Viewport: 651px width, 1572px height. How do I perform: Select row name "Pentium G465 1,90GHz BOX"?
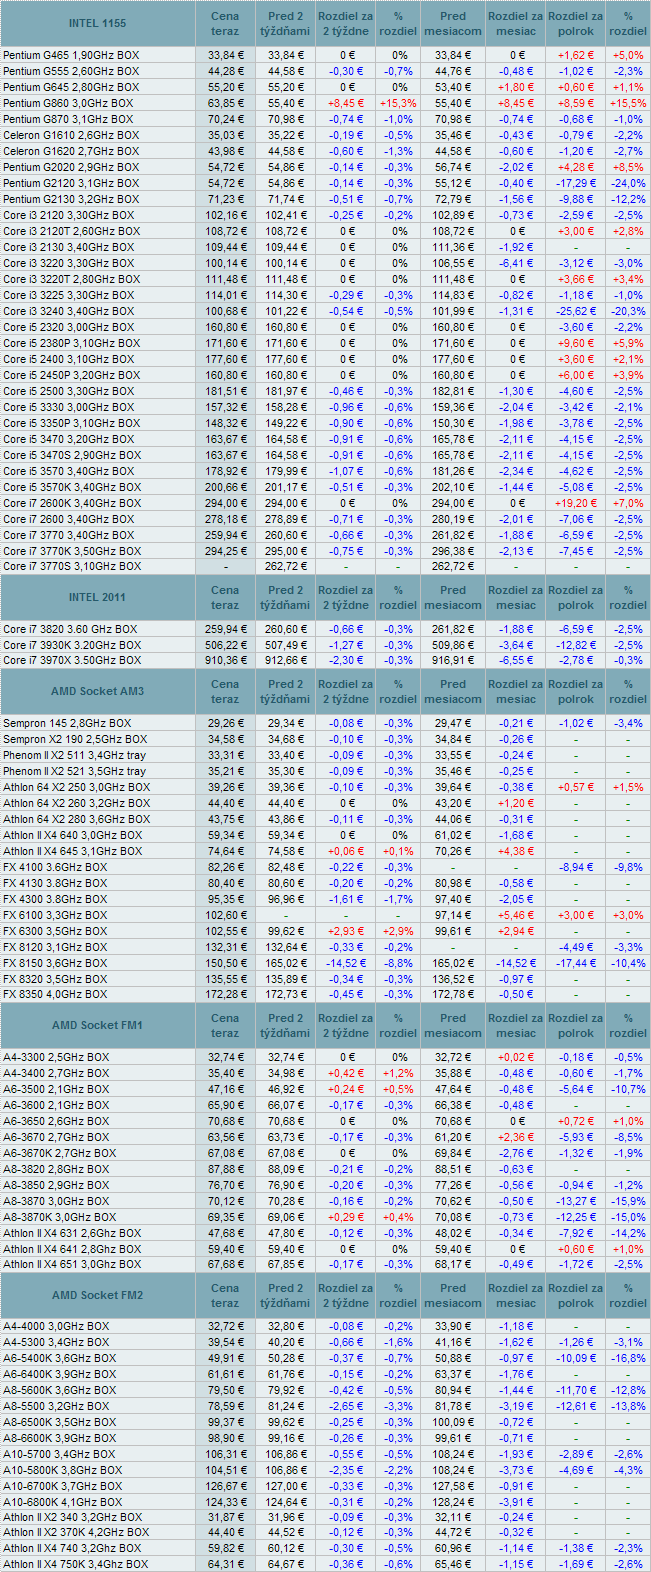[x=71, y=55]
